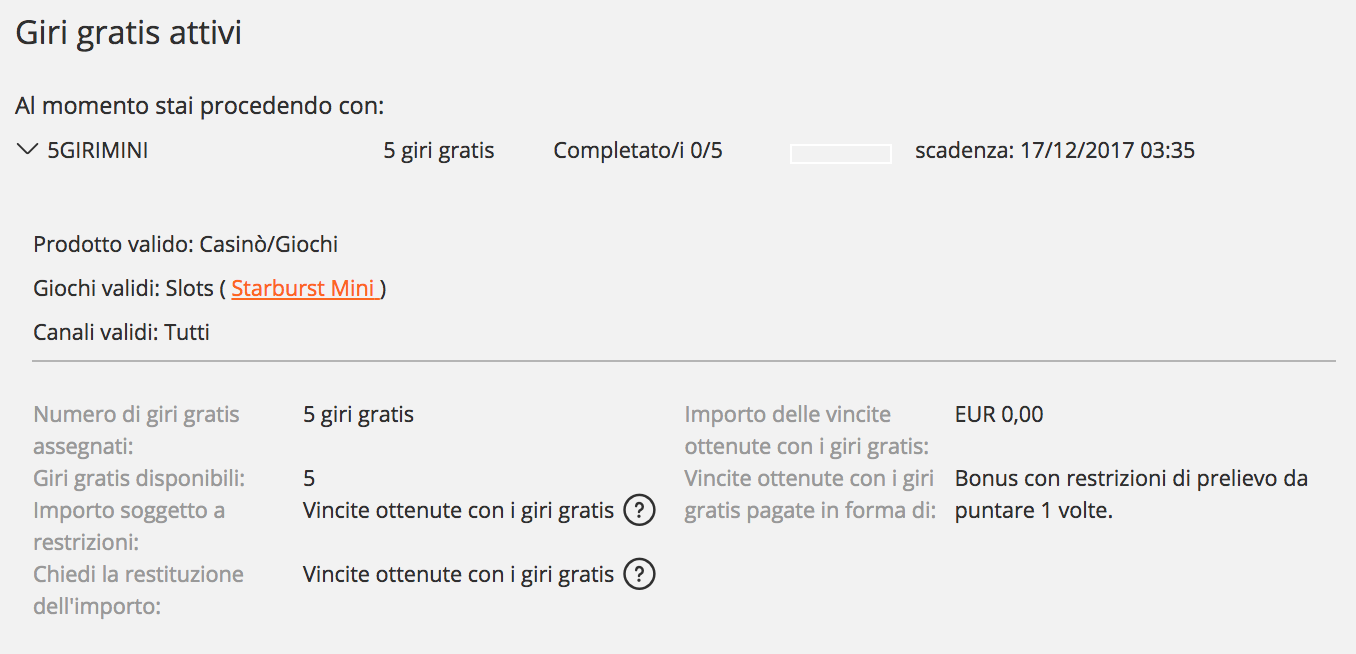Select the Giochi validi: Slots label
The width and height of the screenshot is (1356, 654).
pos(123,289)
